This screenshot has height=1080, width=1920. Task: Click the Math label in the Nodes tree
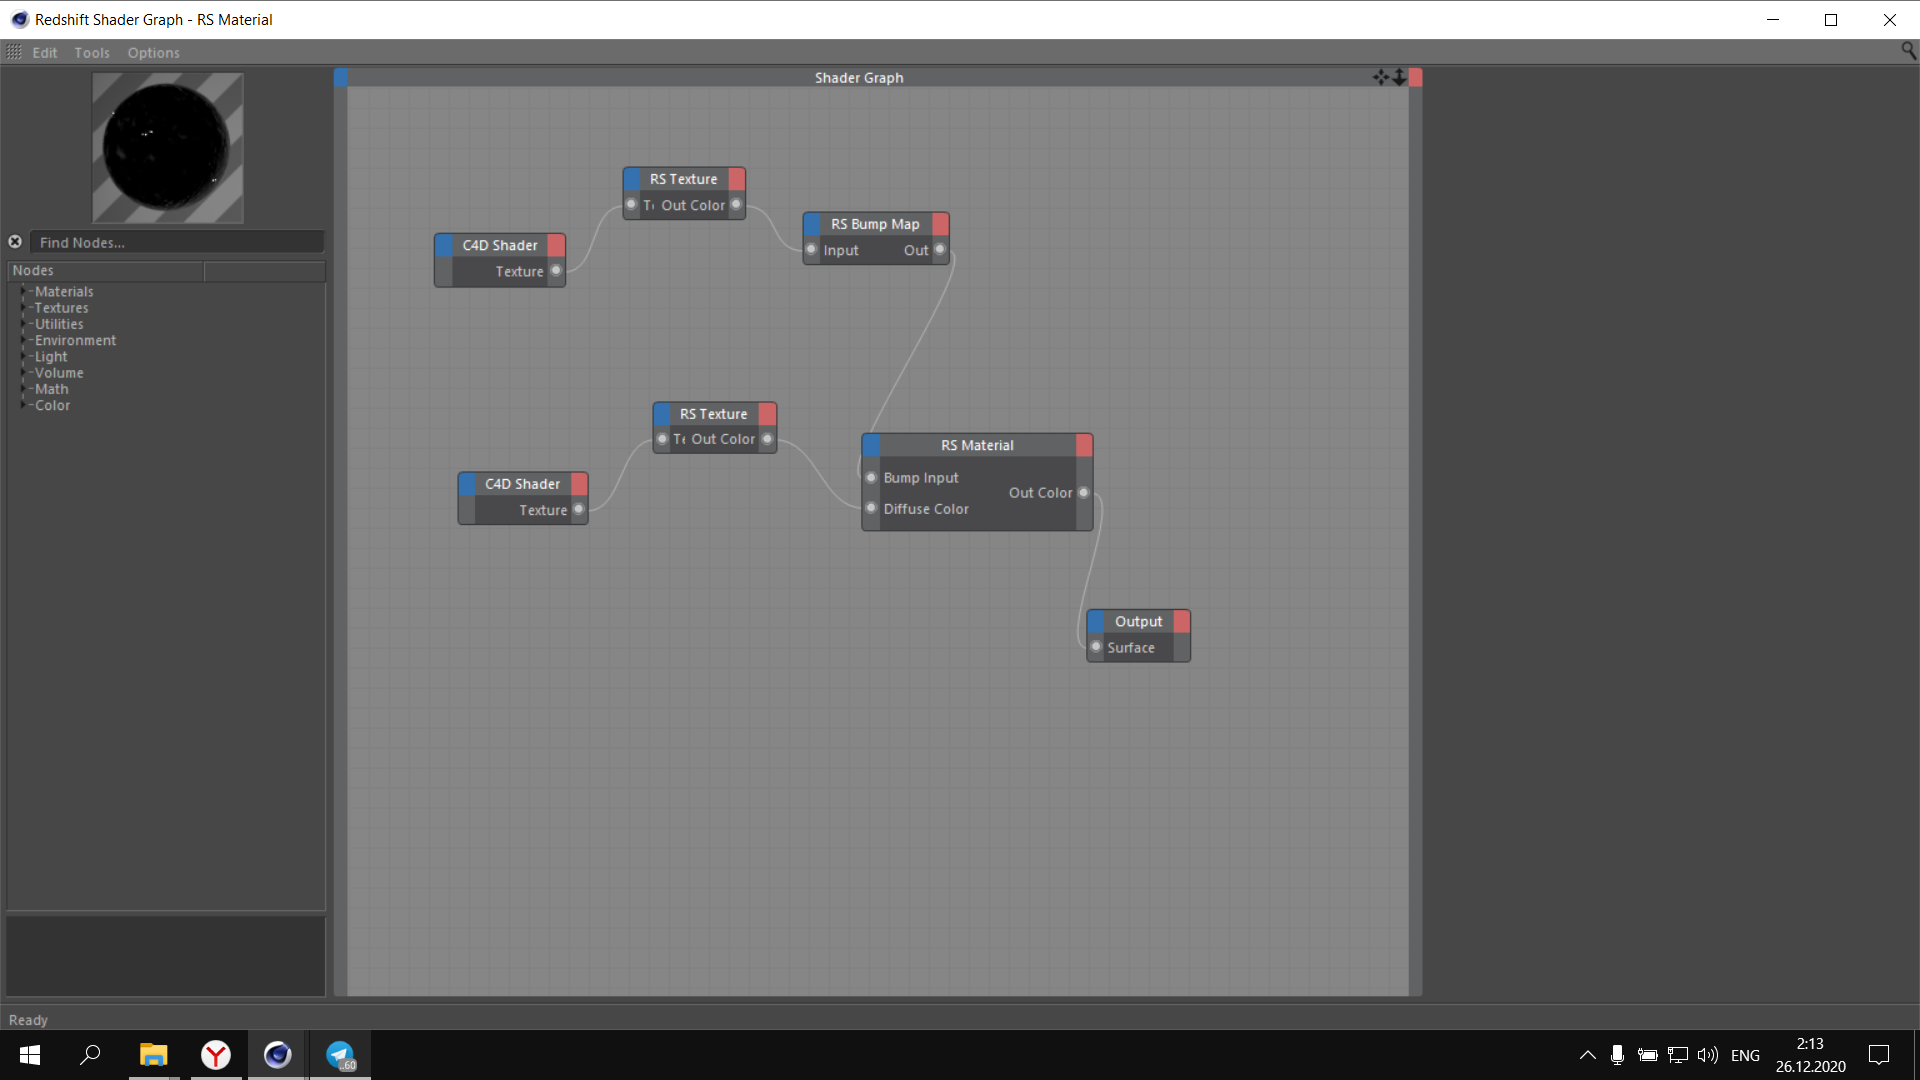tap(52, 388)
